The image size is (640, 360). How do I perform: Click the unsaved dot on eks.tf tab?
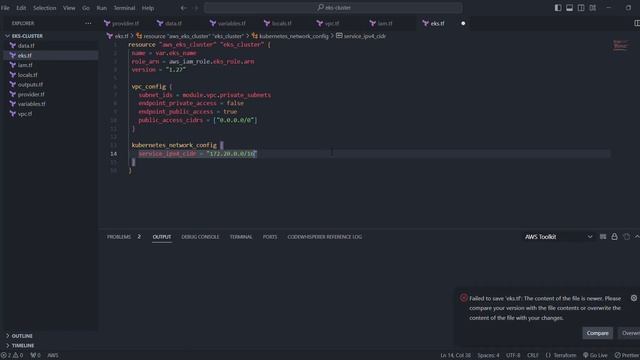463,23
